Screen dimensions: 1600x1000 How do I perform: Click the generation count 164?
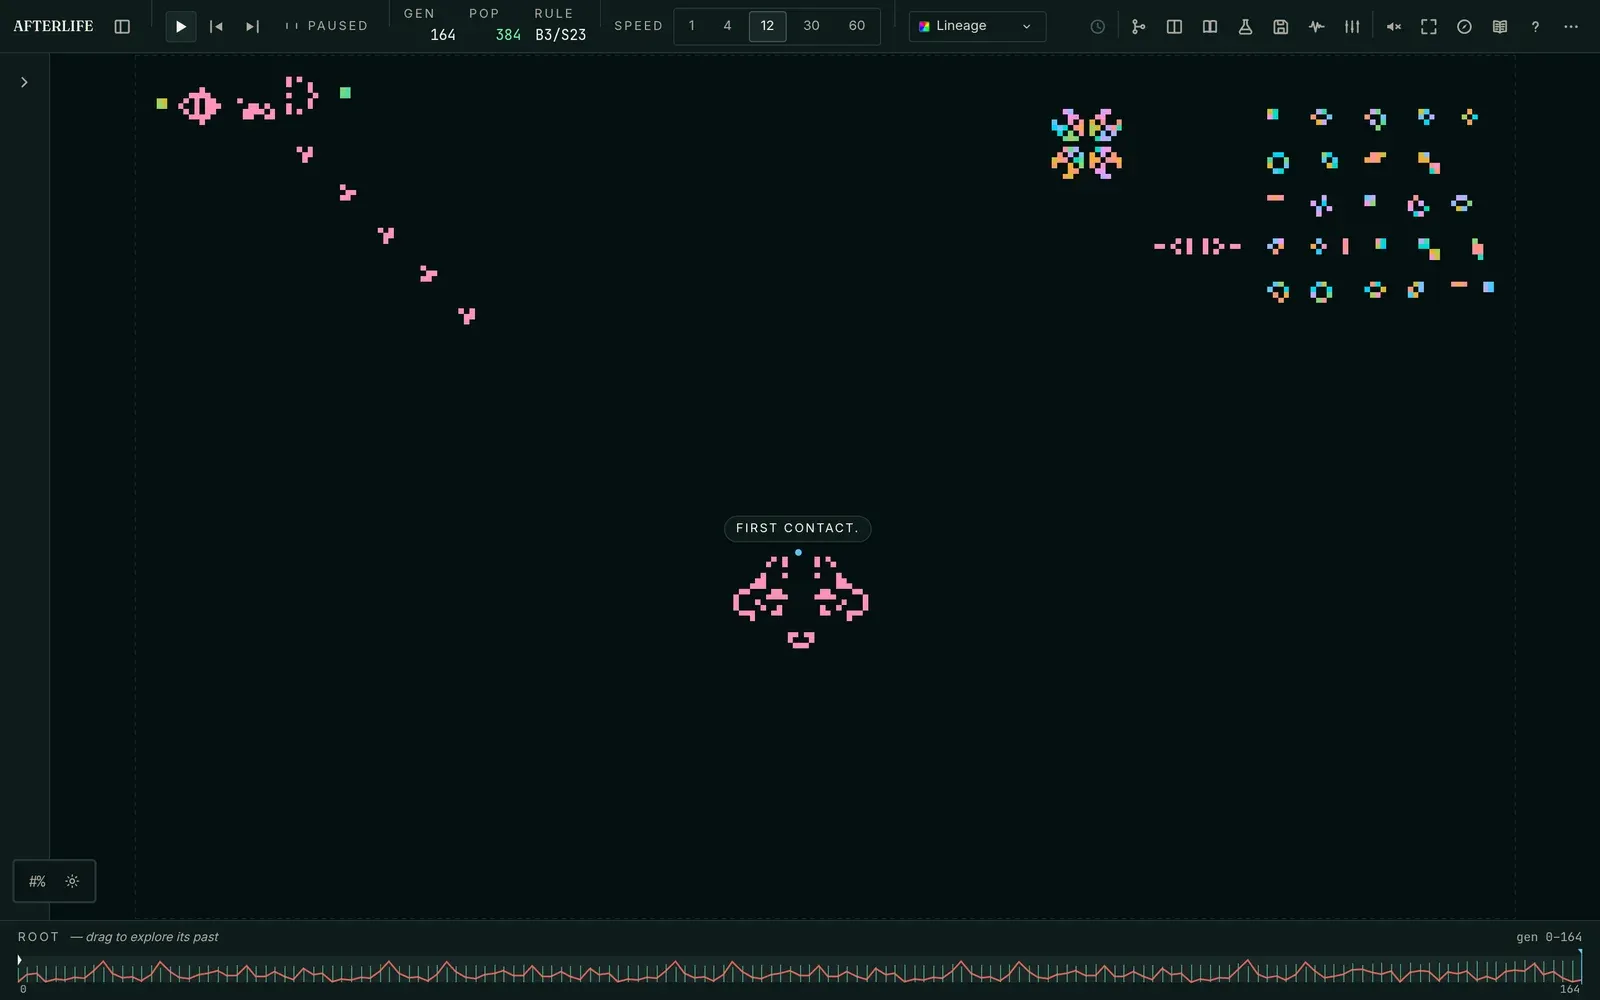(443, 35)
